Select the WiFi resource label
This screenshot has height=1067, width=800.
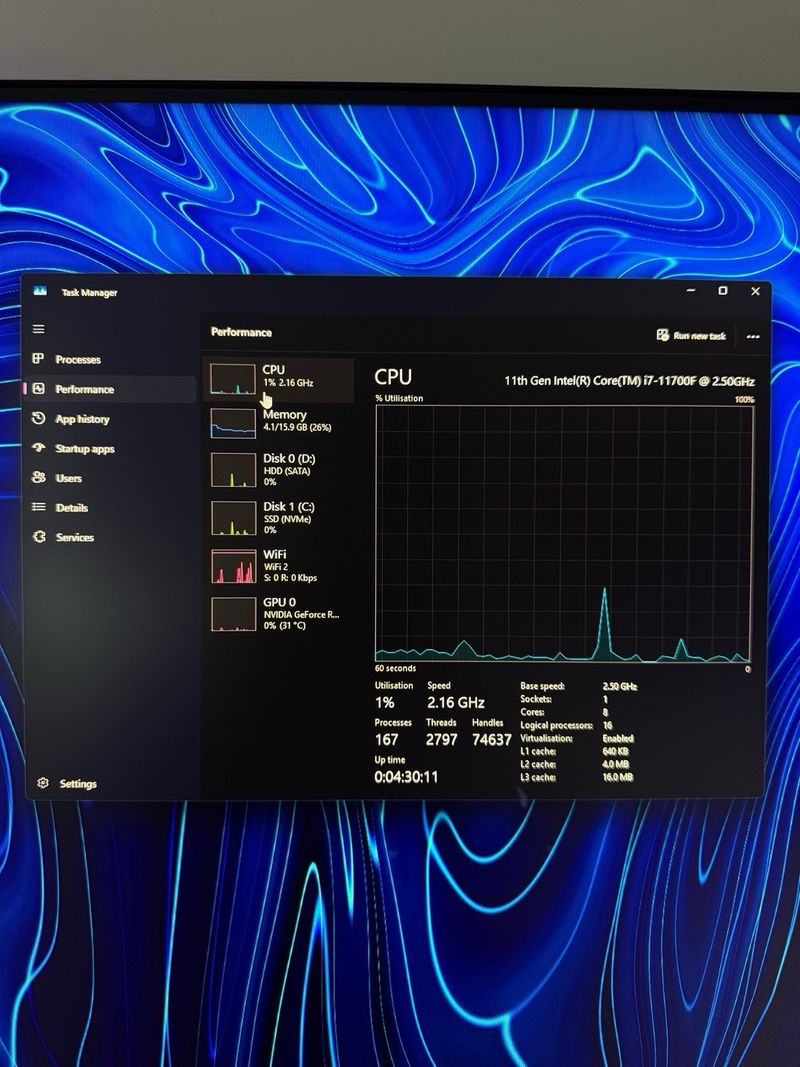click(x=275, y=555)
